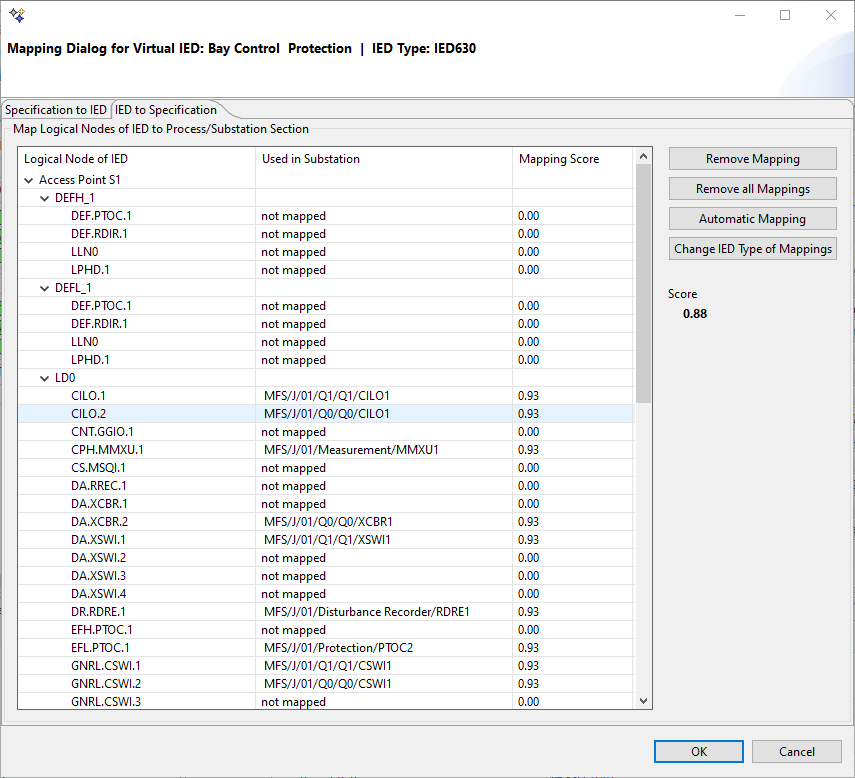Click the scrollbar down arrow
Image resolution: width=855 pixels, height=778 pixels.
tap(643, 701)
